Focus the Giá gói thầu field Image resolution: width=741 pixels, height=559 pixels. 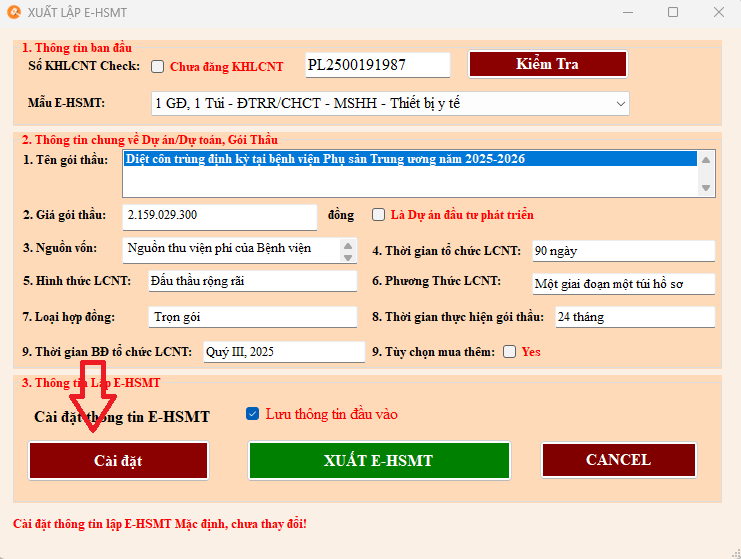click(x=219, y=217)
